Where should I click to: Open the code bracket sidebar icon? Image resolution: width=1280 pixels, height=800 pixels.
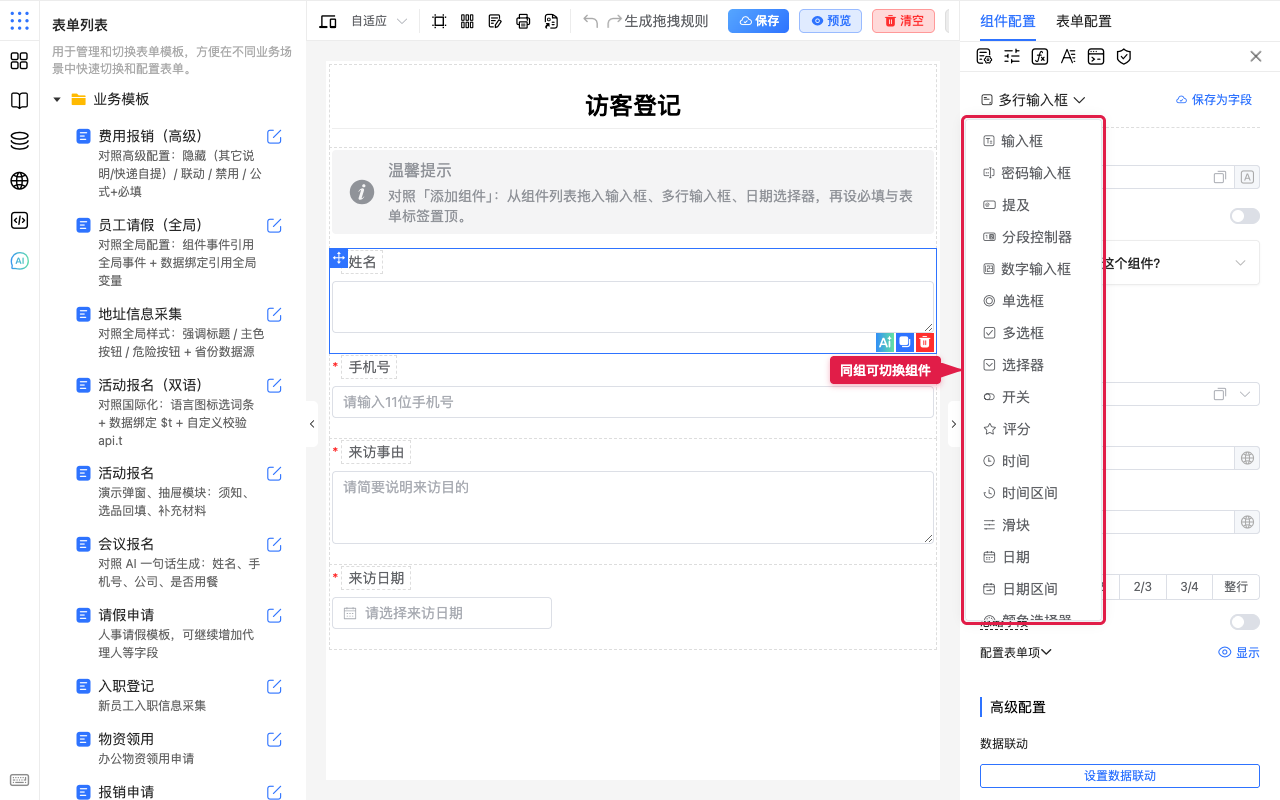pyautogui.click(x=19, y=221)
